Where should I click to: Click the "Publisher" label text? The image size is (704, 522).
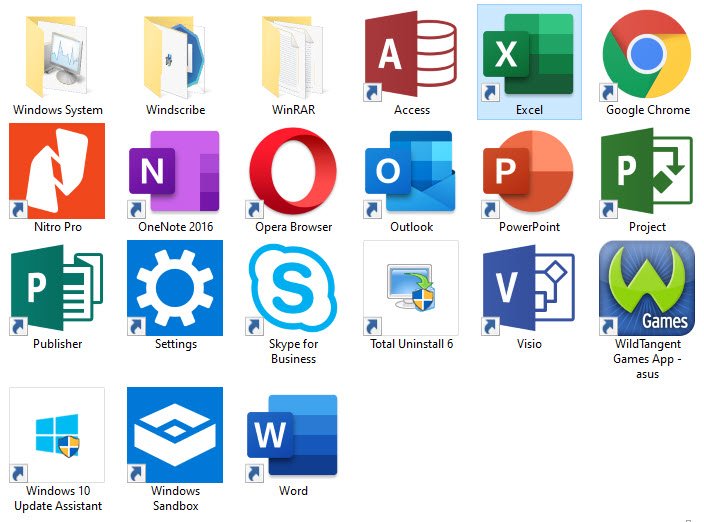57,344
